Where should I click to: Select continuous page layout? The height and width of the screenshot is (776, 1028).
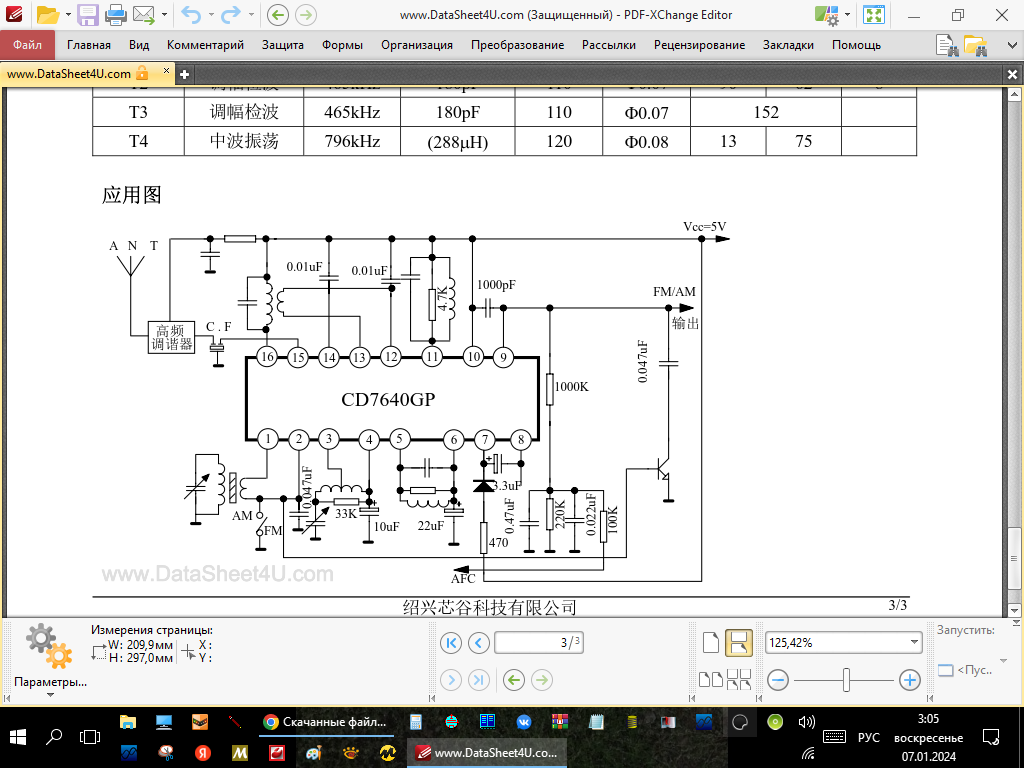pos(739,642)
